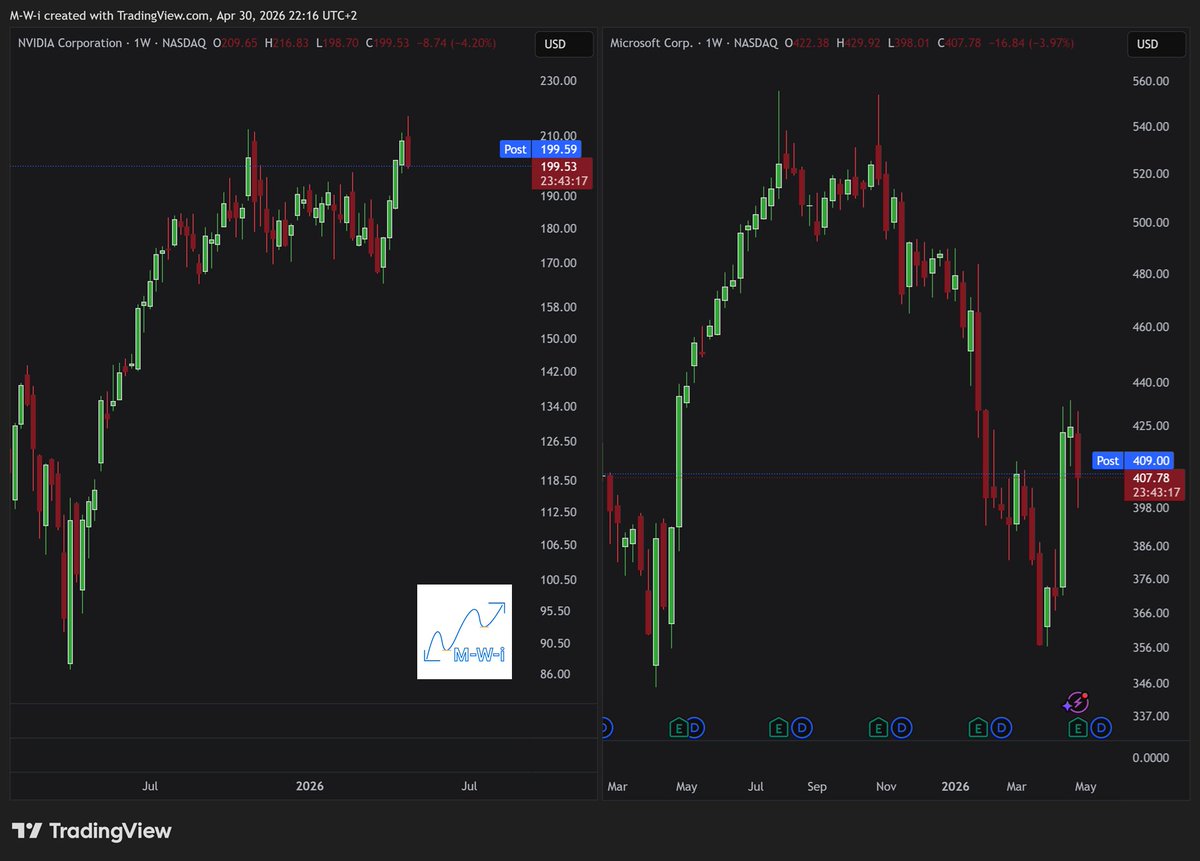Click the 86.00 level on NVIDIA price axis
Screen dimensions: 1200x861
pos(556,674)
